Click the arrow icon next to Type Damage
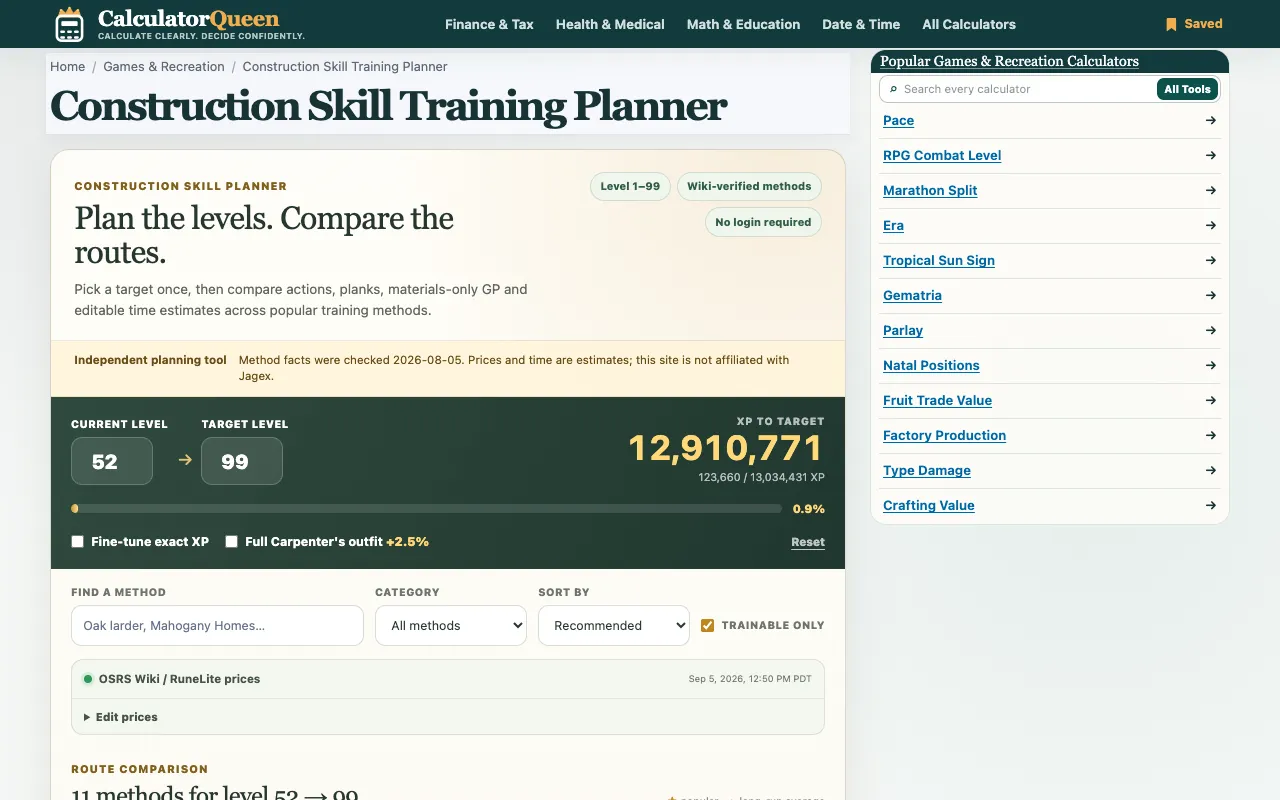 point(1211,470)
